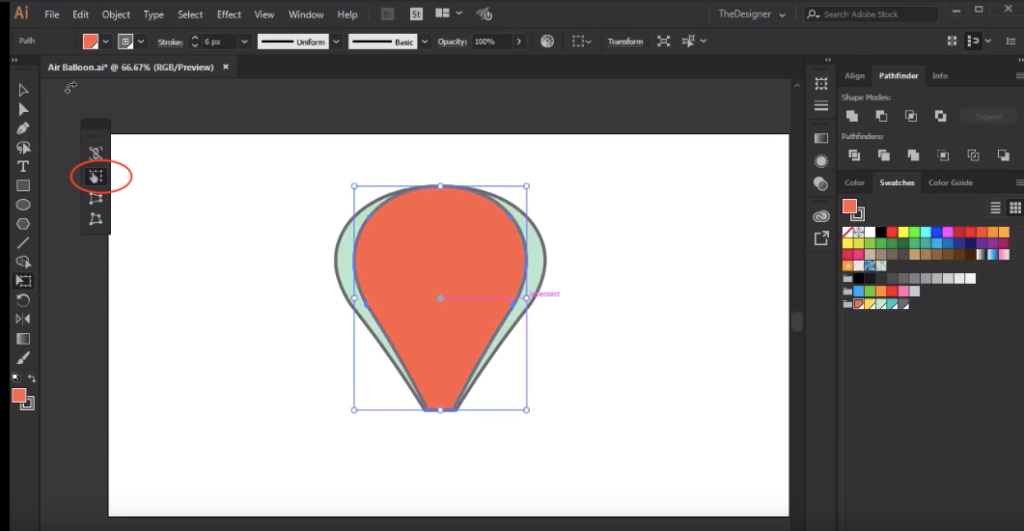
Task: Select the Type tool
Action: click(x=23, y=166)
